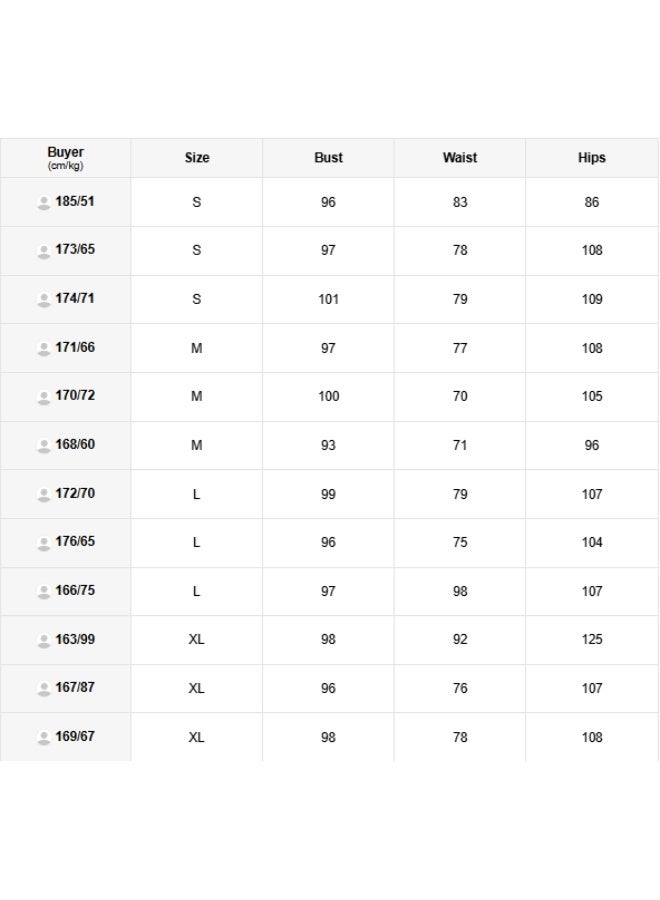
Task: Click the avatar icon beside buyer 163/99
Action: (44, 641)
